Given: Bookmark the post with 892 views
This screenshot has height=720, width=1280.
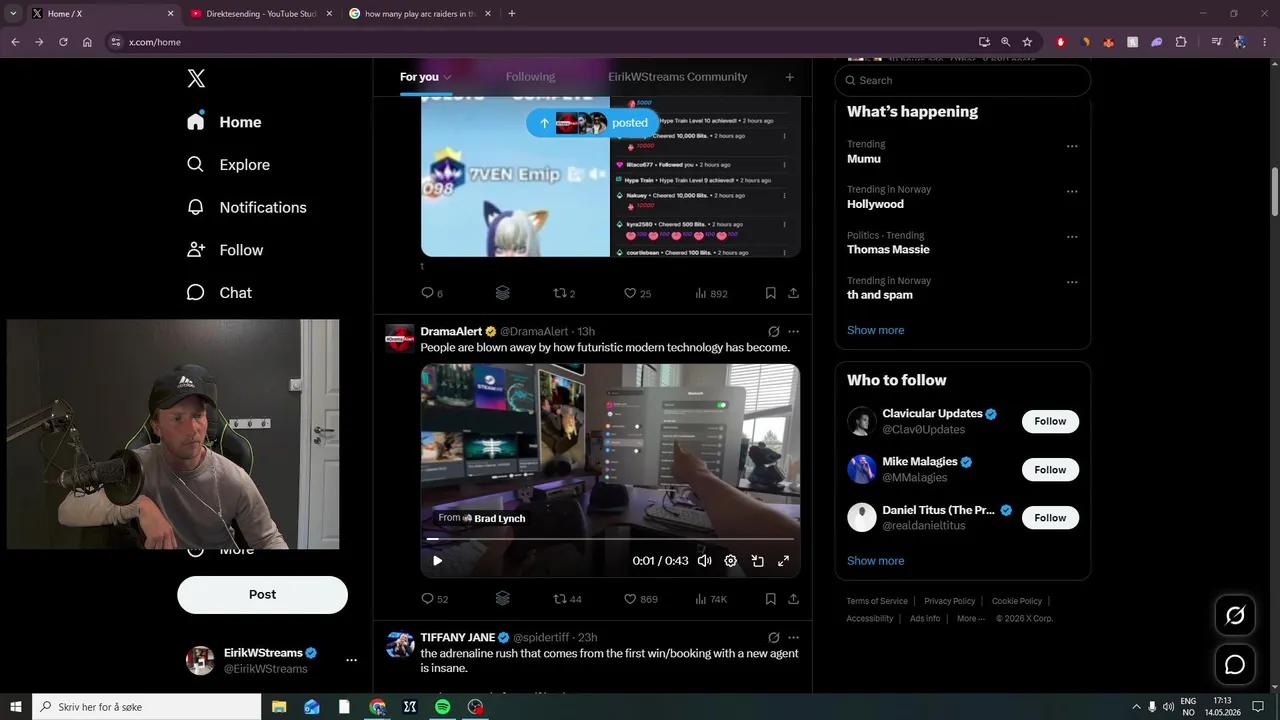Looking at the screenshot, I should pyautogui.click(x=770, y=293).
